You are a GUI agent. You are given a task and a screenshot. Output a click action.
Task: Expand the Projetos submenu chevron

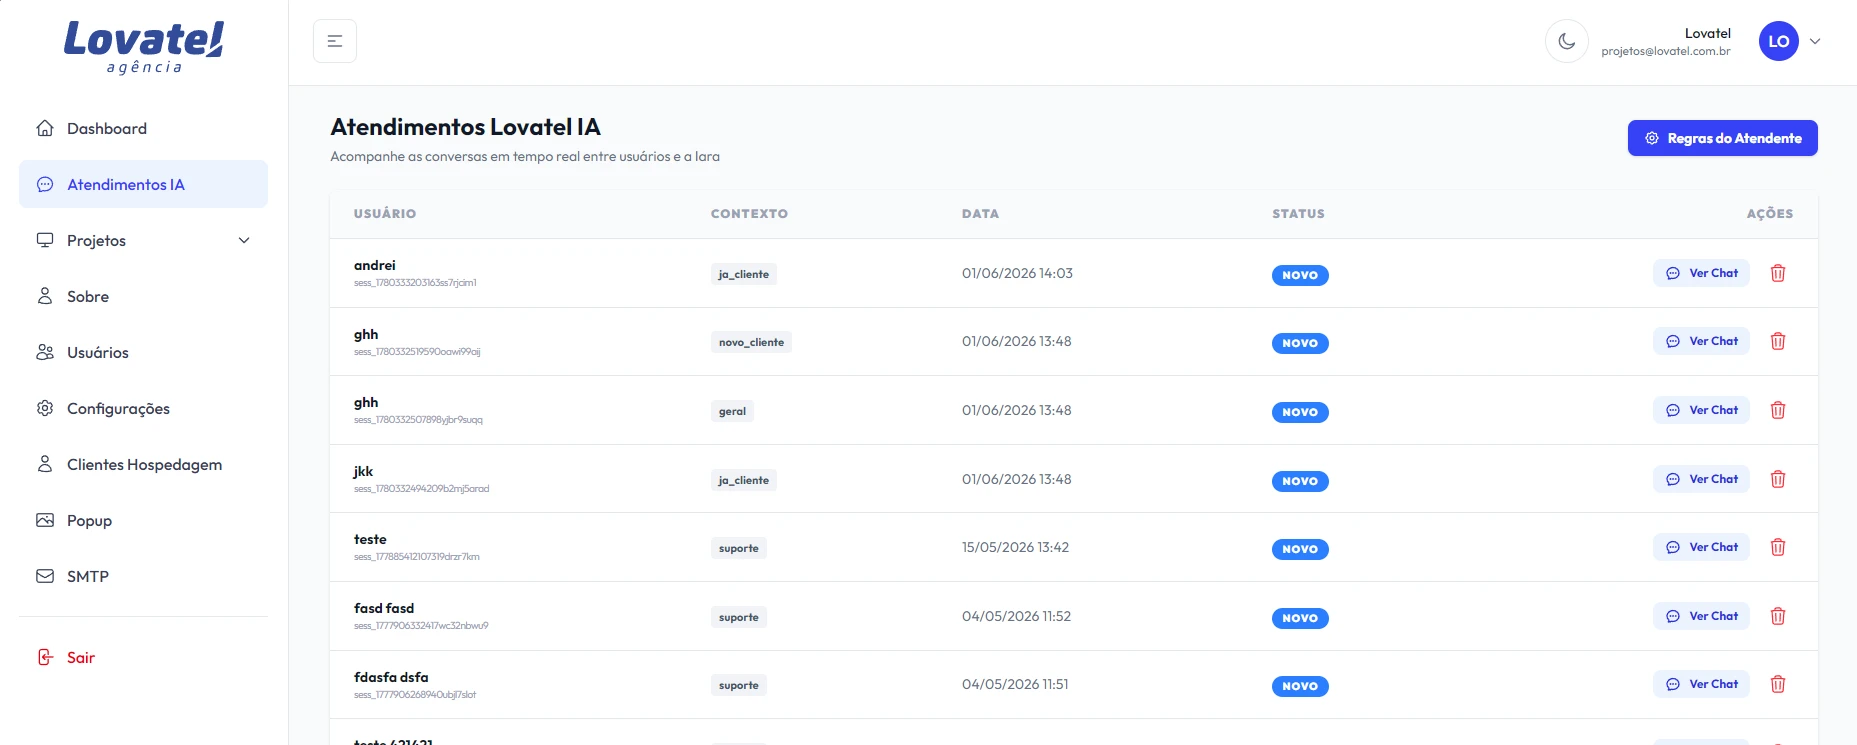[x=244, y=240]
